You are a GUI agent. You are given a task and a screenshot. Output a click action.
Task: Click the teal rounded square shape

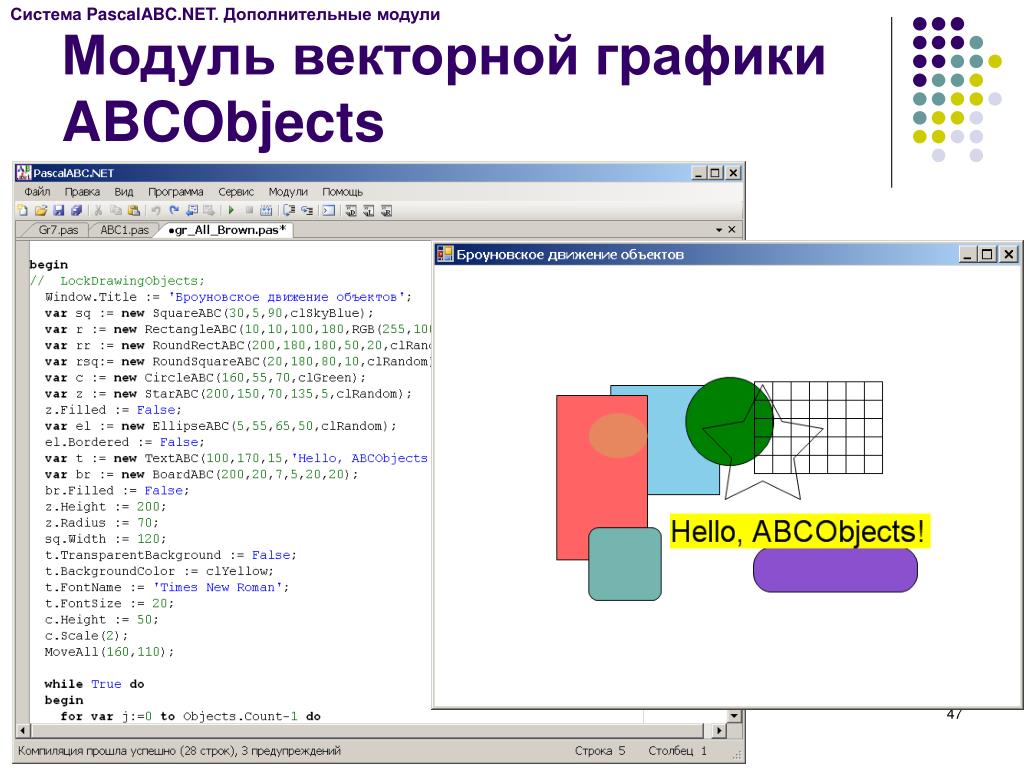(625, 564)
